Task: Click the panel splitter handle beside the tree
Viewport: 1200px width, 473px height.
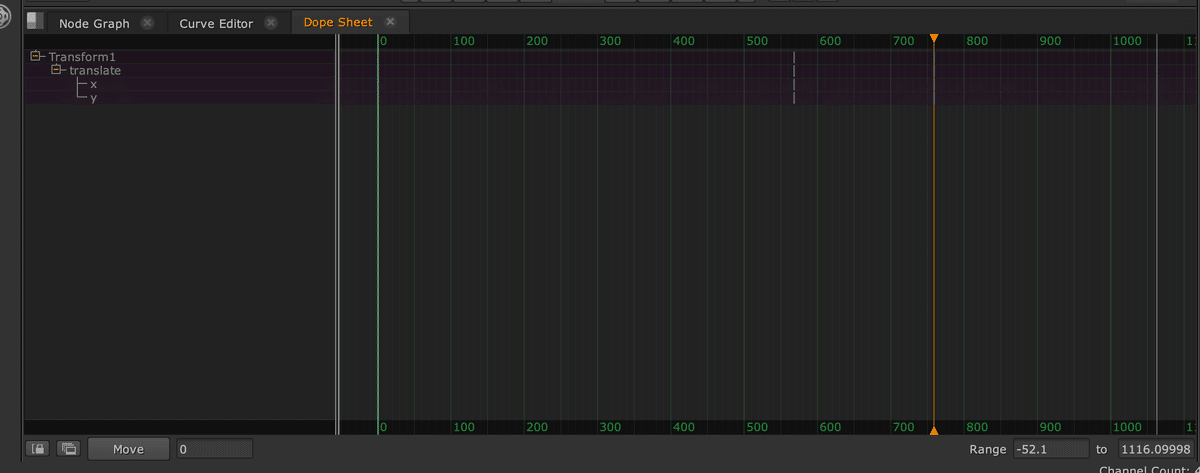Action: click(338, 234)
